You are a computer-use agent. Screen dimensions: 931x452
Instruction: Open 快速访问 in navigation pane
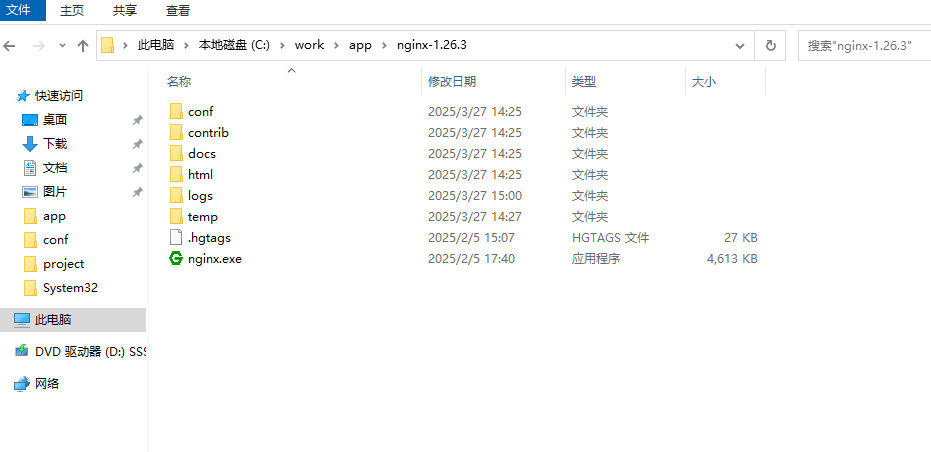pyautogui.click(x=59, y=96)
